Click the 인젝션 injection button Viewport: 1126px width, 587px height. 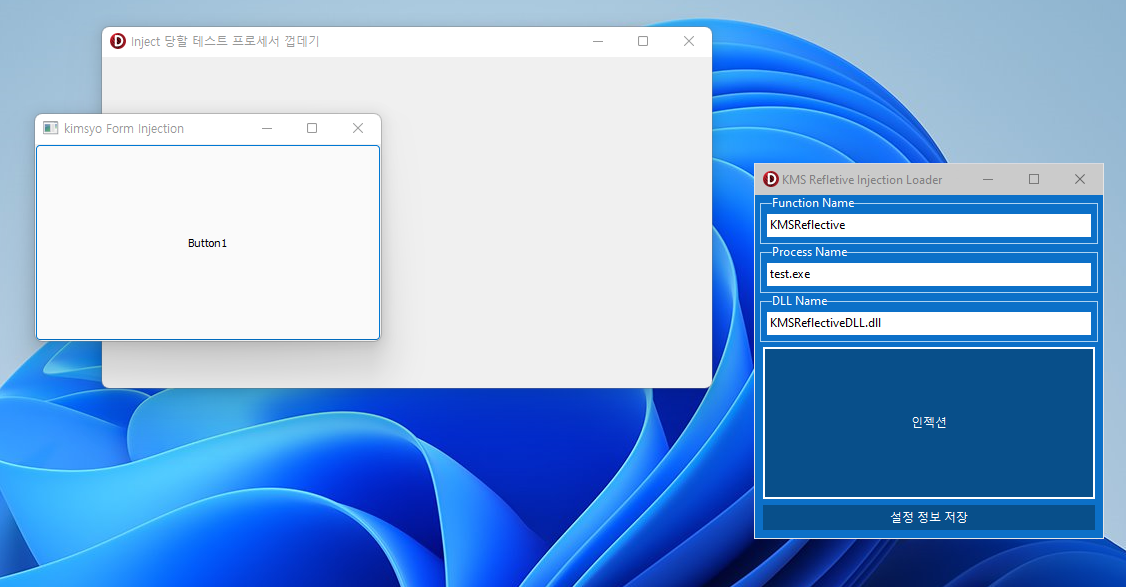pyautogui.click(x=929, y=423)
